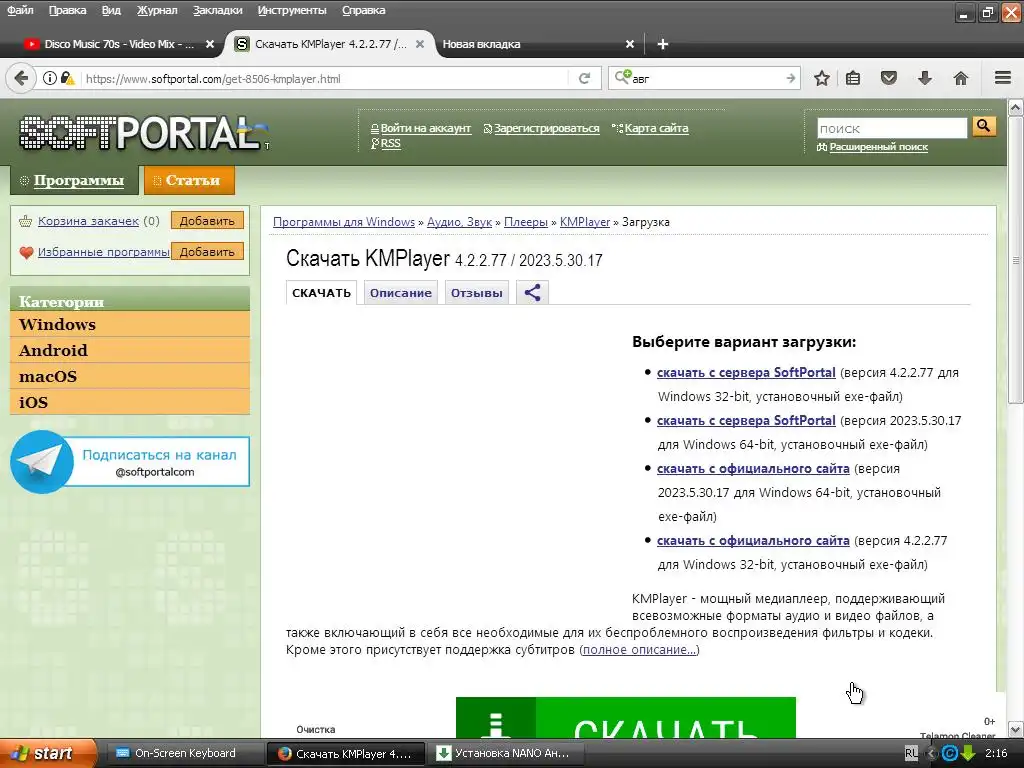Open the site information (i) icon
The width and height of the screenshot is (1024, 768).
pyautogui.click(x=50, y=78)
